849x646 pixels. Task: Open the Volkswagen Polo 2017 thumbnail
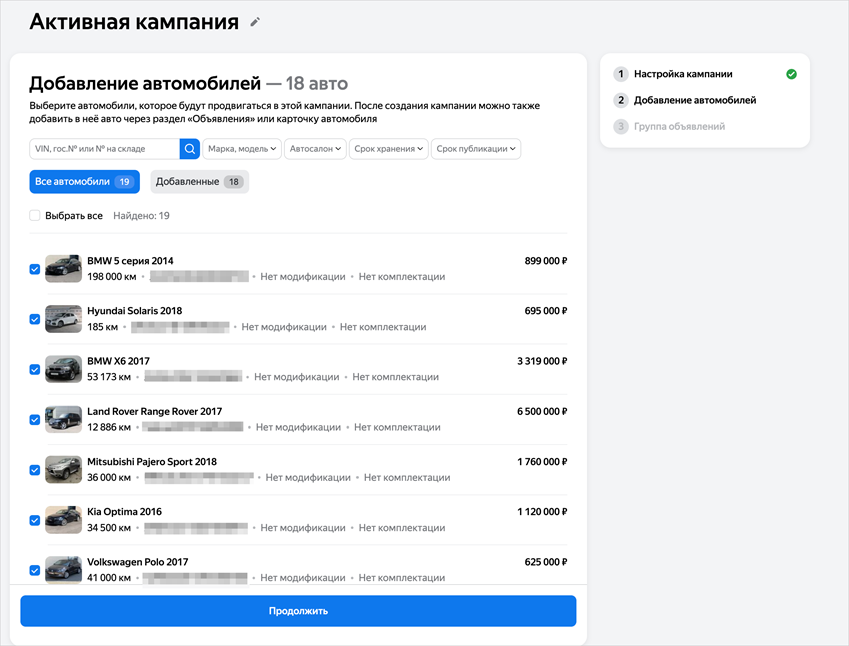point(63,570)
